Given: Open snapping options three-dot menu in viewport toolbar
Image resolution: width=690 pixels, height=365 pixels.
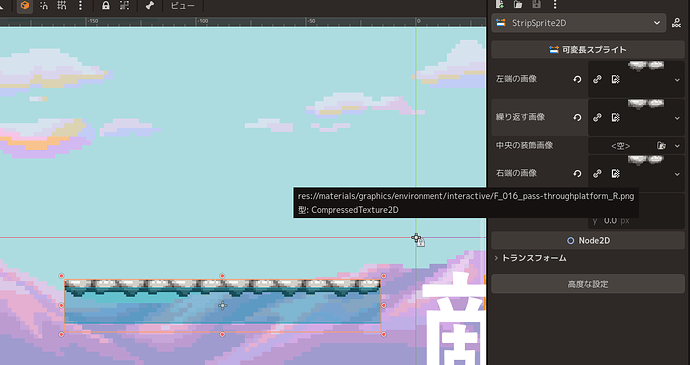Looking at the screenshot, I should (x=80, y=6).
